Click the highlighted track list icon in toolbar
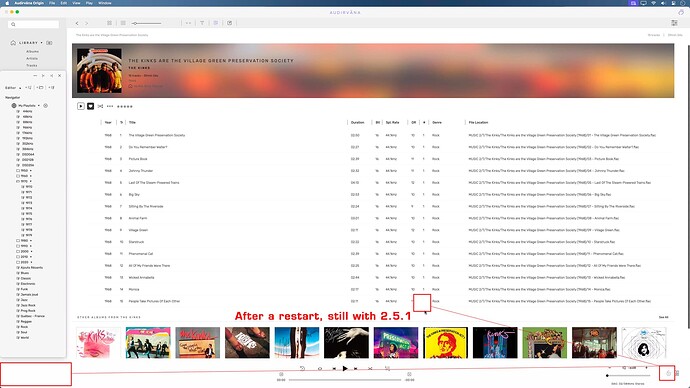The image size is (690, 388). click(x=216, y=23)
